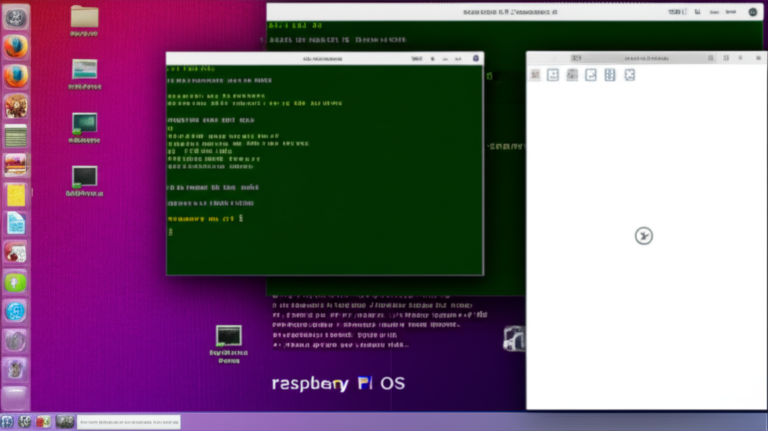The height and width of the screenshot is (431, 768).
Task: Click the film-strip columns toolbar icon in the white window
Action: tap(610, 75)
